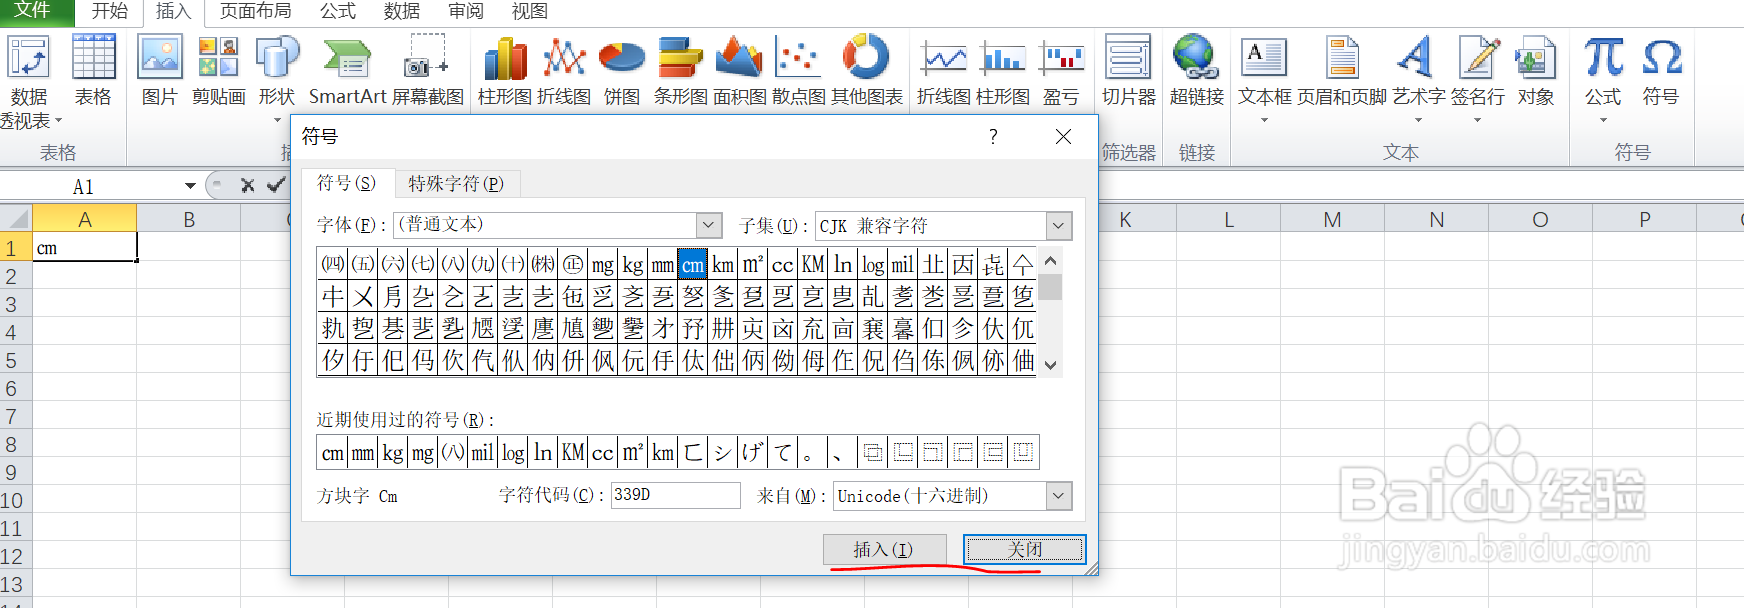Screen dimensions: 1744x608
Task: Select the cc symbol in grid
Action: [783, 264]
